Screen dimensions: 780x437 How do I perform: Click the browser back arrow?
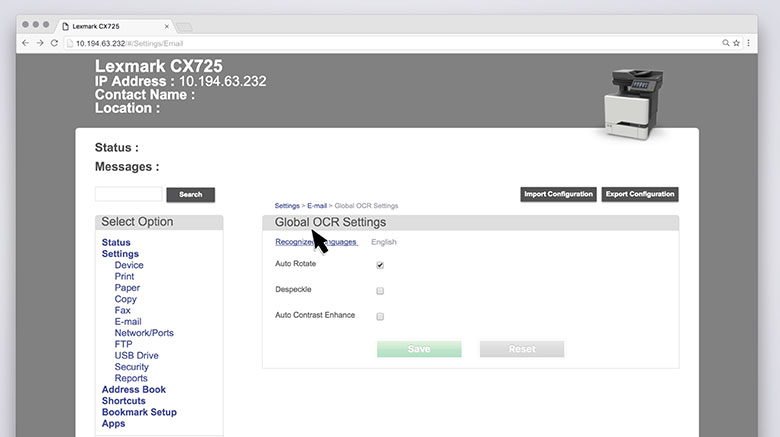click(26, 43)
